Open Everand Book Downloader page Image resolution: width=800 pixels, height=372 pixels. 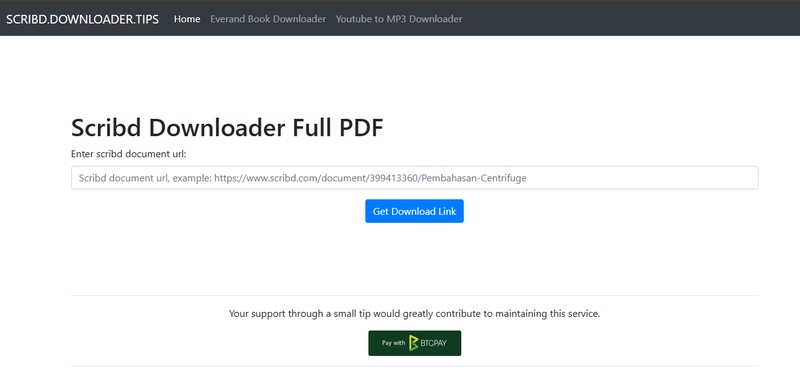(268, 19)
